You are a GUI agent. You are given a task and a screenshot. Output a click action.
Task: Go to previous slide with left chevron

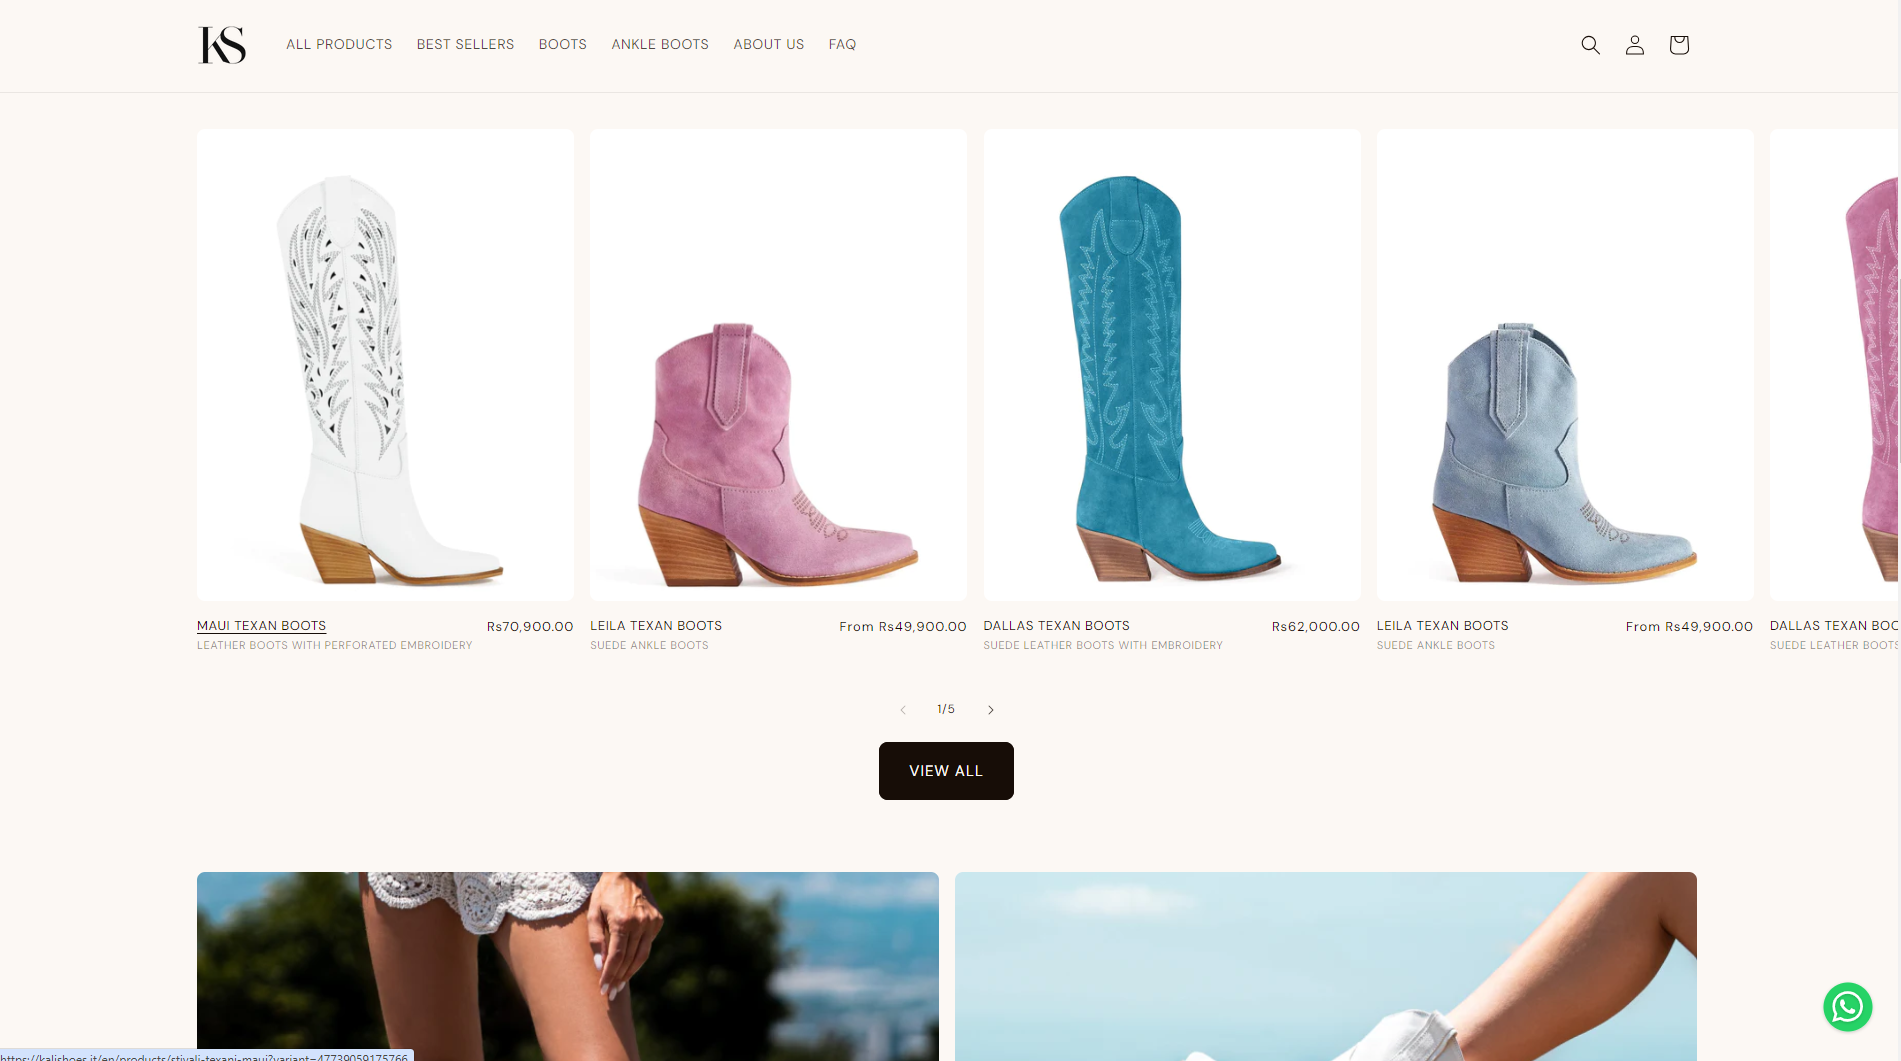pos(903,710)
